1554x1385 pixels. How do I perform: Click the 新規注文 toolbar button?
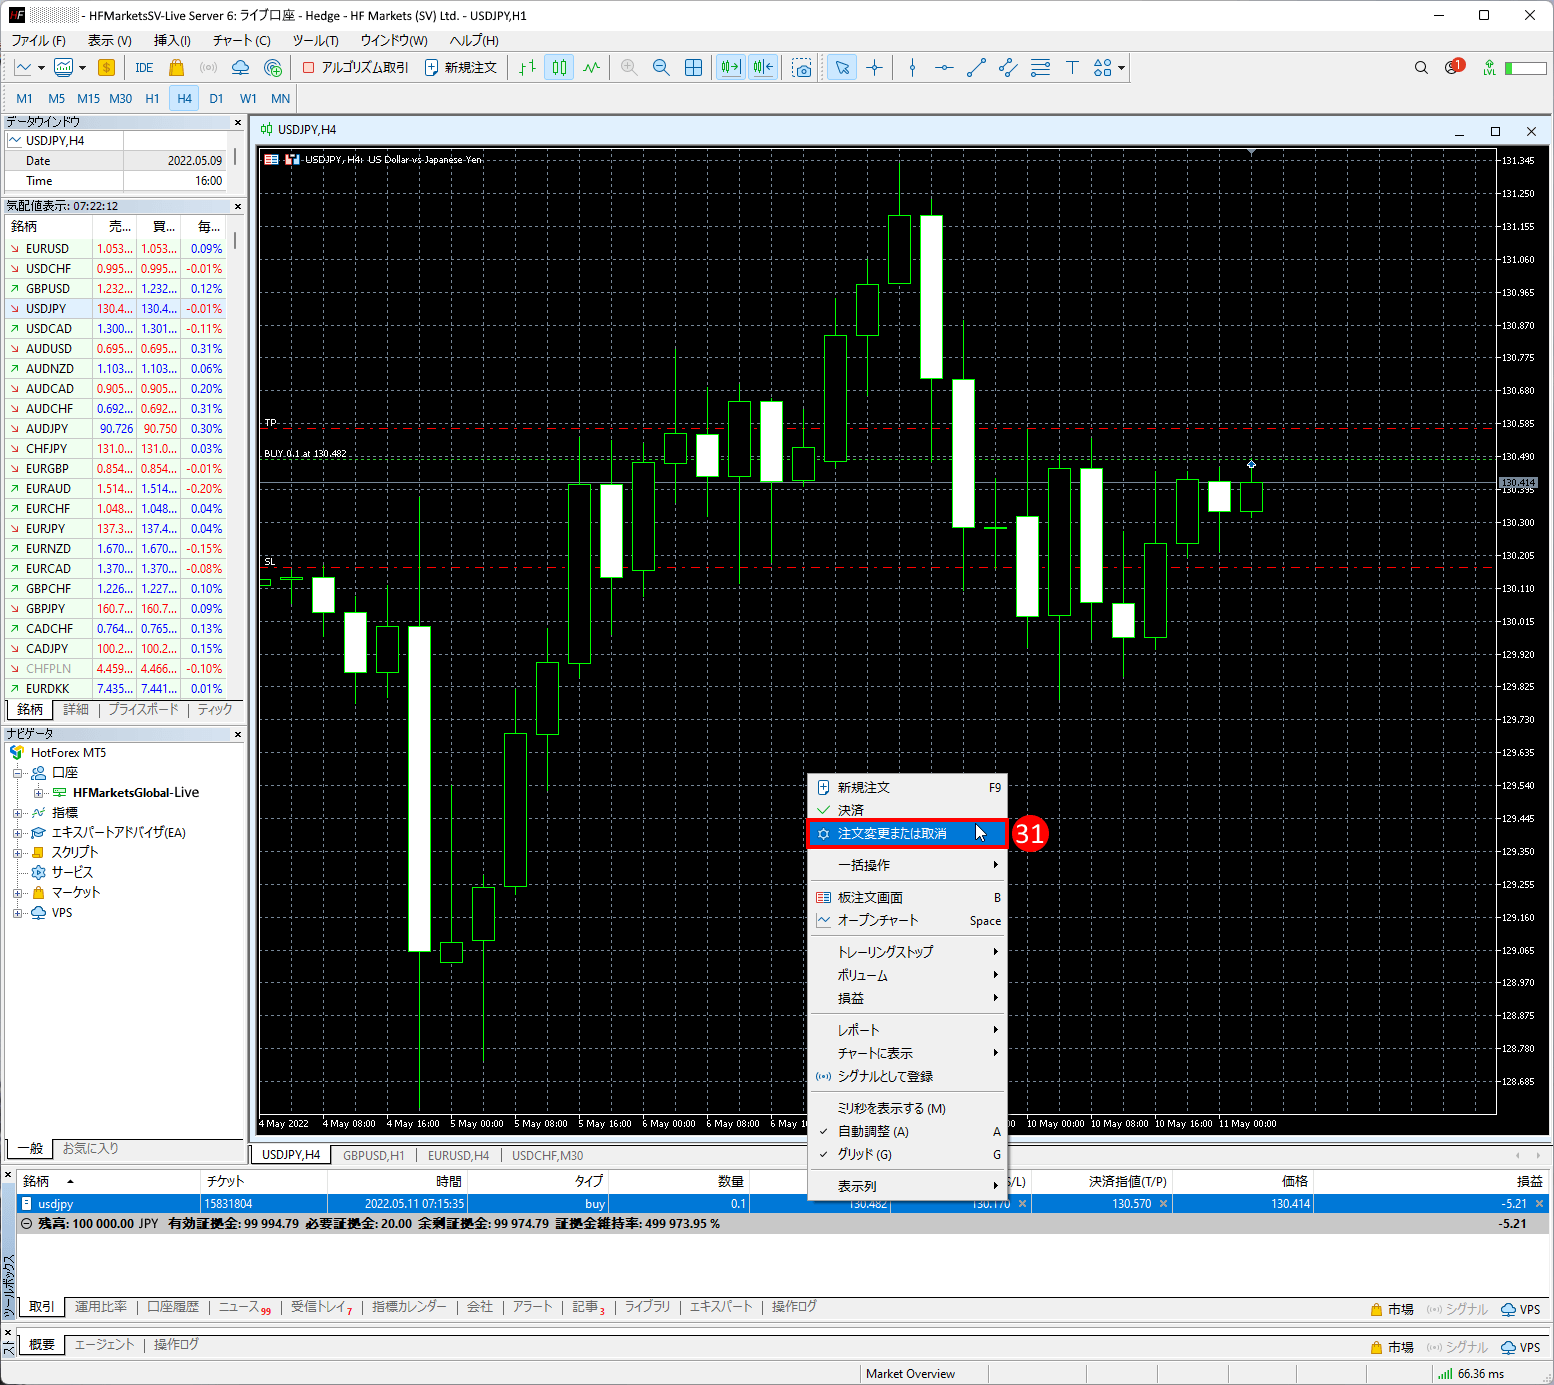coord(461,68)
